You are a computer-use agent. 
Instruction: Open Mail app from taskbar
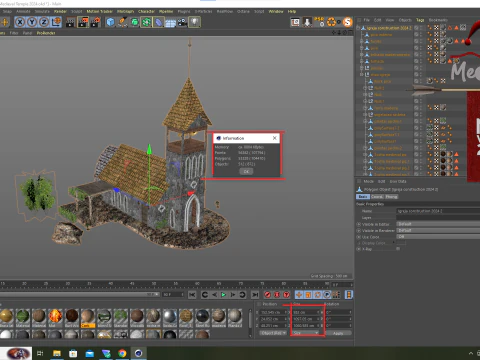89,353
